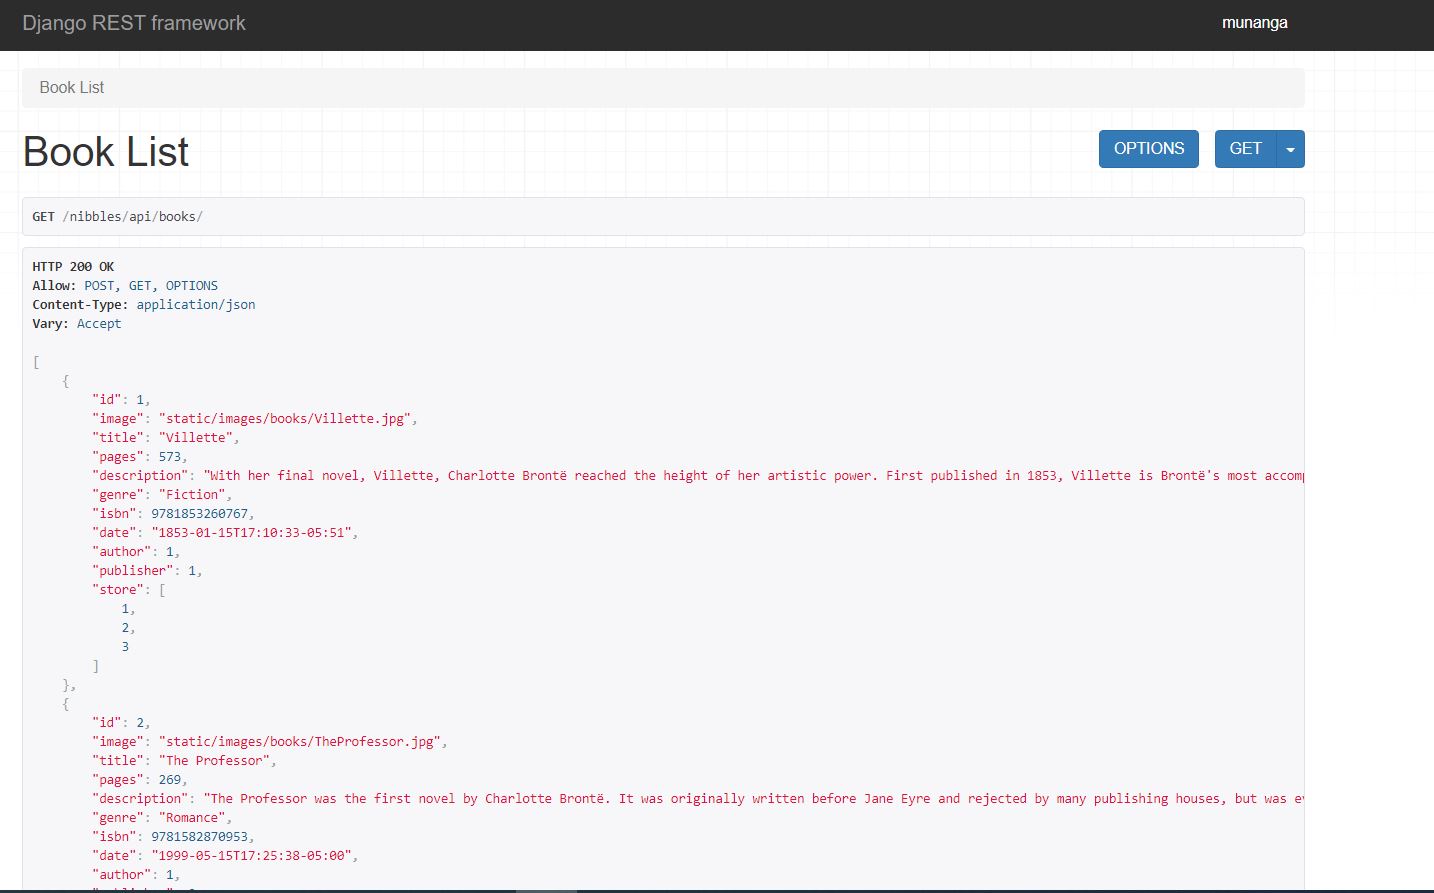Send a GET request with the GET button
Image resolution: width=1434 pixels, height=893 pixels.
pyautogui.click(x=1245, y=149)
